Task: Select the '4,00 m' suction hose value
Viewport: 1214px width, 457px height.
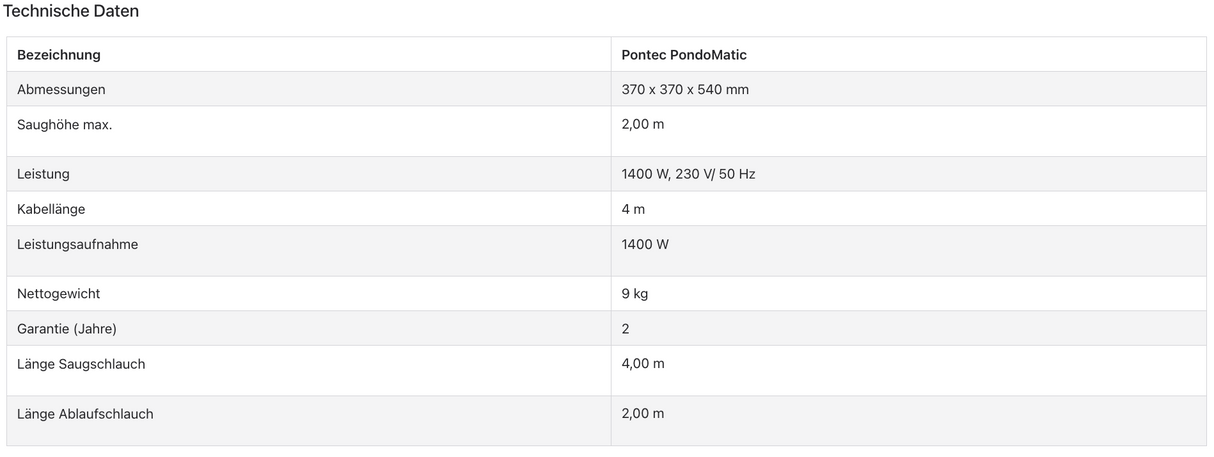Action: coord(643,364)
